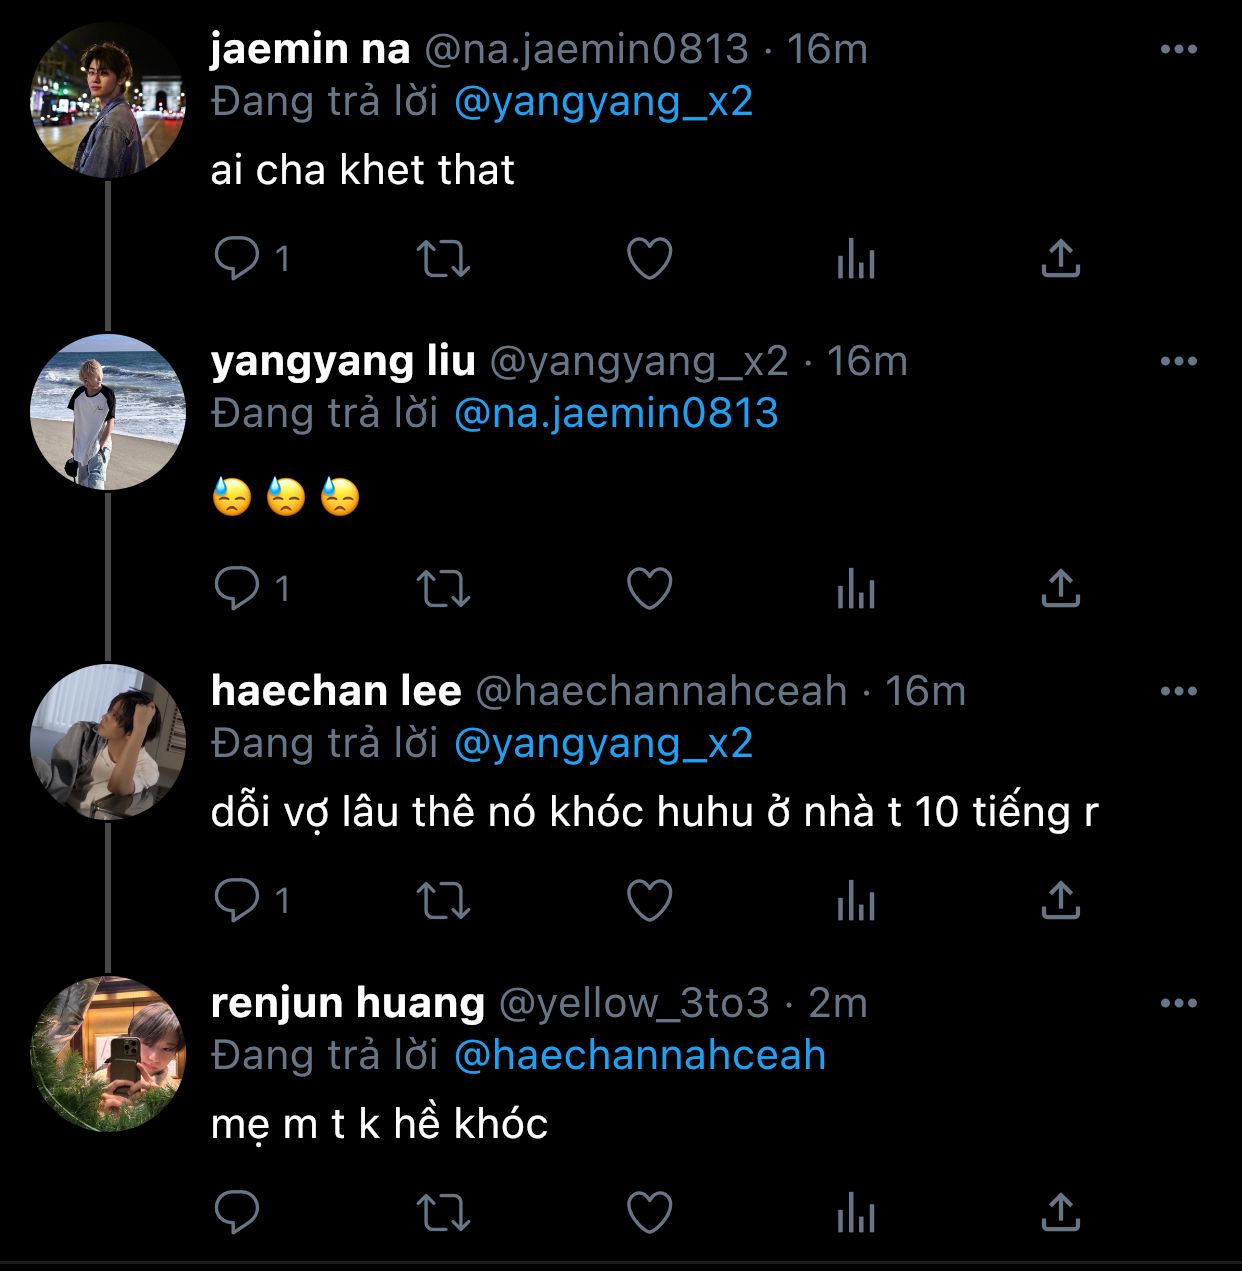Like haechan lee's tweet
The image size is (1242, 1271).
click(649, 901)
